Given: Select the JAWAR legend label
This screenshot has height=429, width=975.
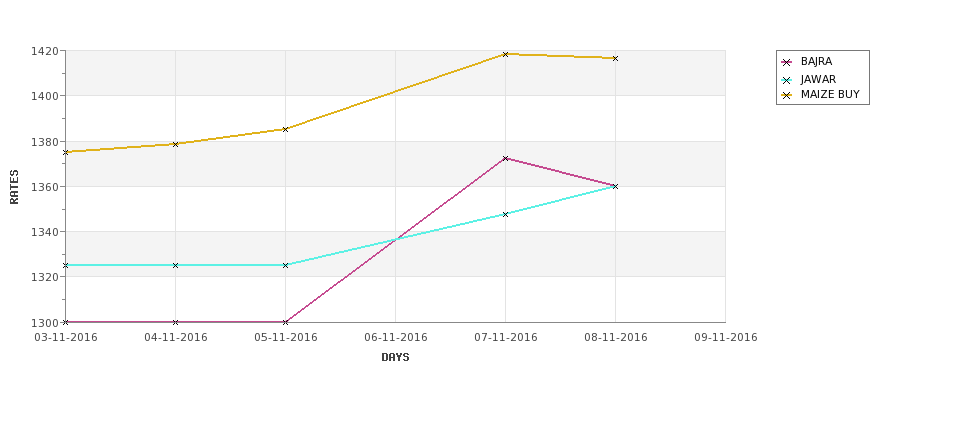Looking at the screenshot, I should [818, 80].
